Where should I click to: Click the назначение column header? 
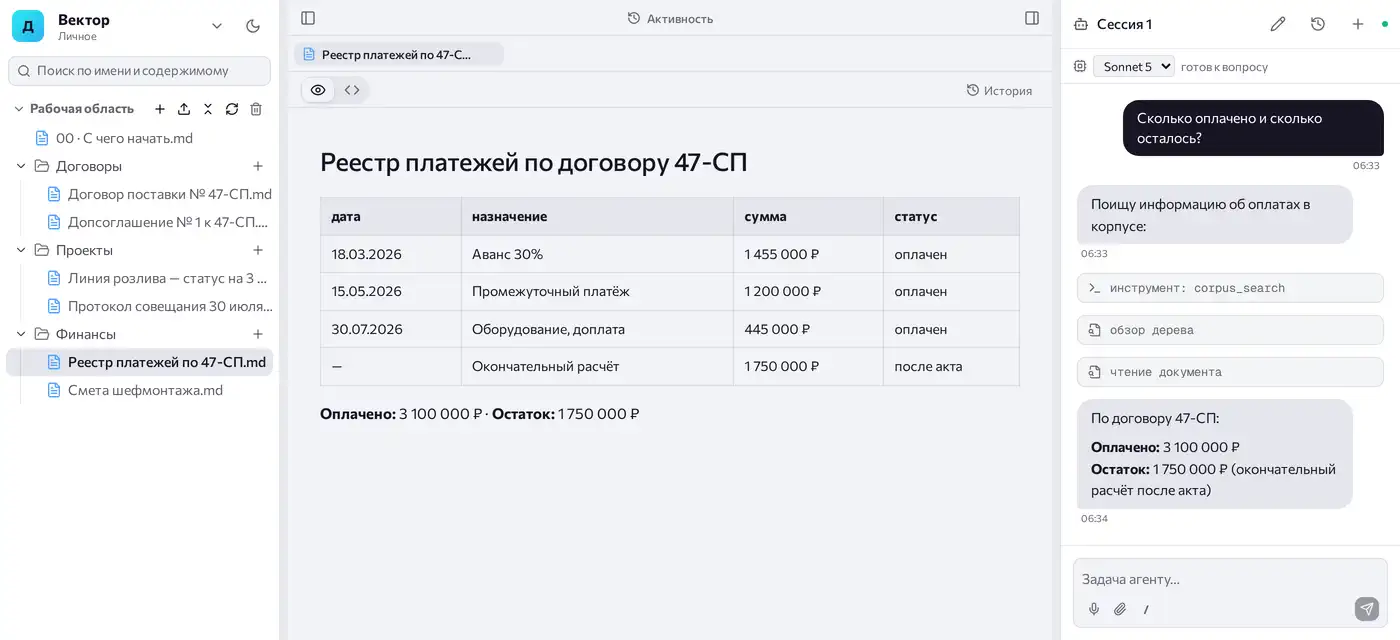coord(597,216)
